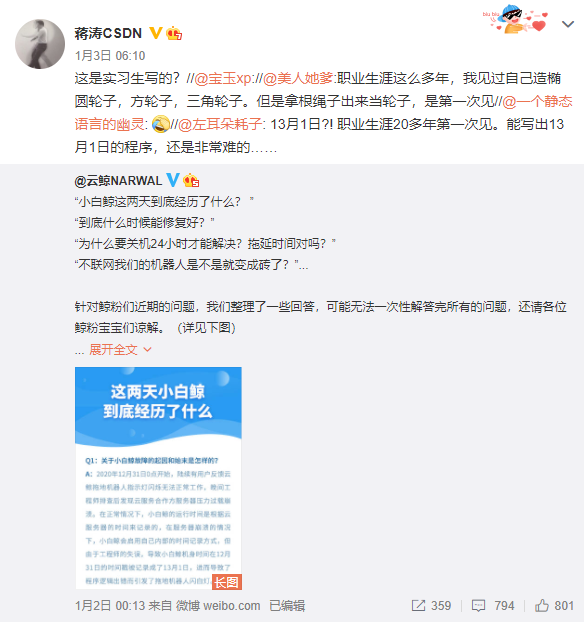Click the crown badge beside 云鲸NARWAL
Screen dimensions: 584x622
click(x=191, y=180)
